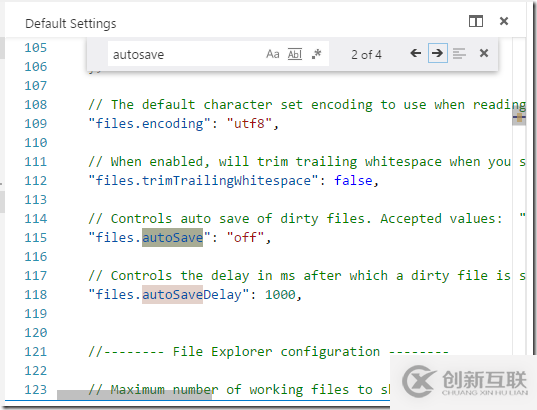Click line number 112
This screenshot has height=410, width=537.
click(x=36, y=181)
